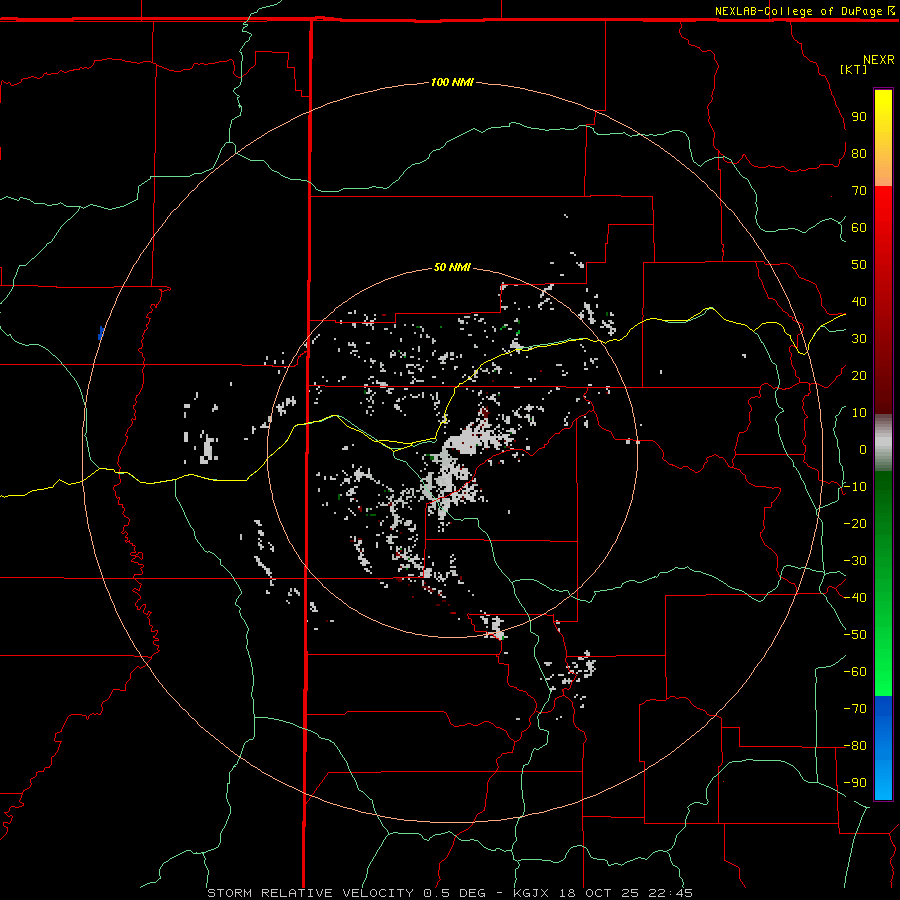Click the 50 NMI range ring label
This screenshot has width=900, height=900.
pos(452,267)
